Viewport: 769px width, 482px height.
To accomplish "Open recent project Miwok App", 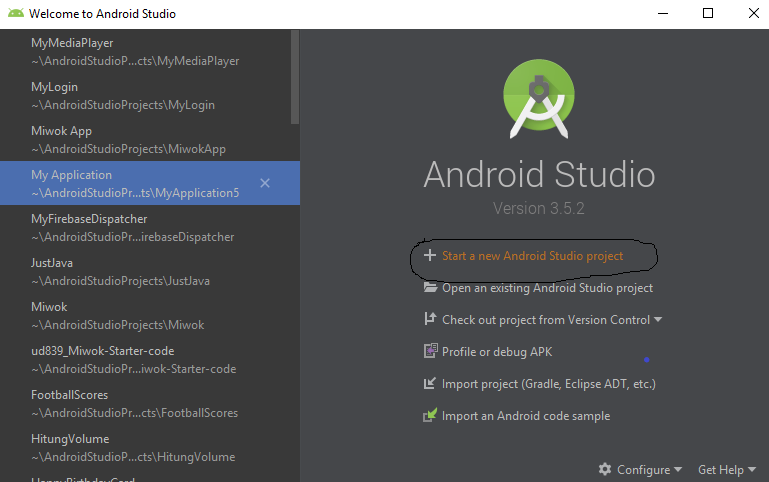I will point(150,139).
